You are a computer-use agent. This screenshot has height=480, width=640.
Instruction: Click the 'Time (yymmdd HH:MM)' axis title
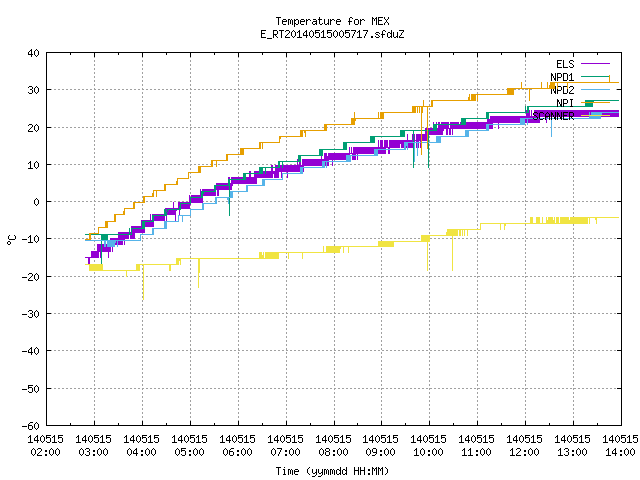(332, 471)
